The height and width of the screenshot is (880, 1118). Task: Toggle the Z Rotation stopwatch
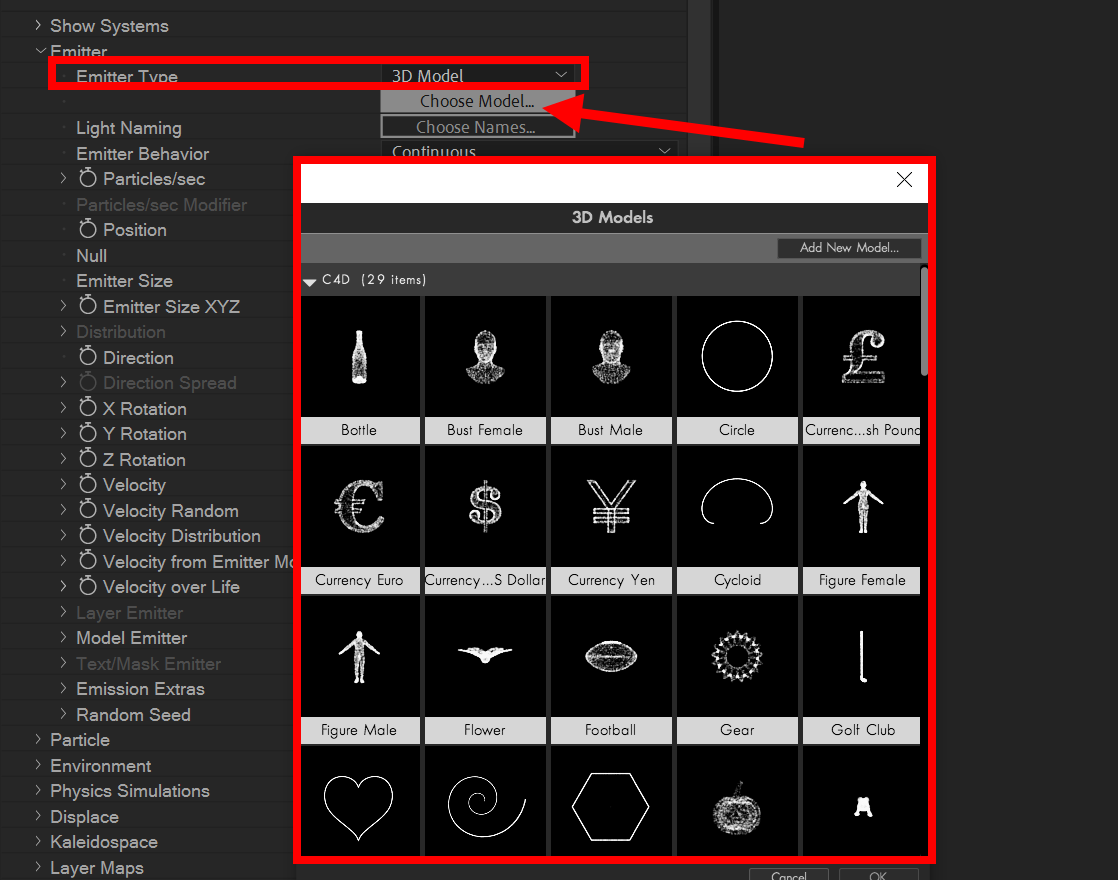coord(88,458)
